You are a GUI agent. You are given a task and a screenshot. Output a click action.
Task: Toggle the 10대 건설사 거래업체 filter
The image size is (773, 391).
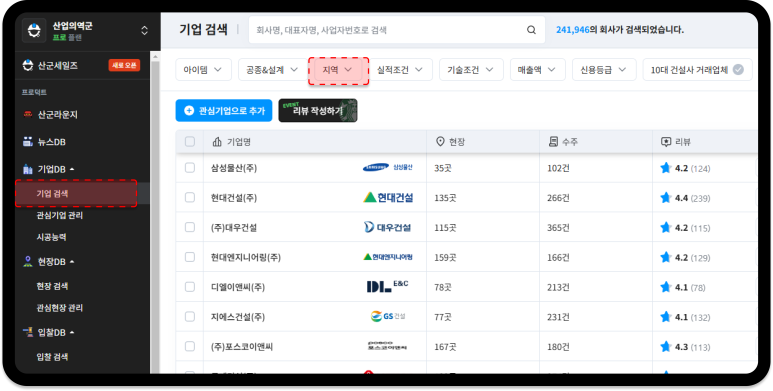coord(697,70)
